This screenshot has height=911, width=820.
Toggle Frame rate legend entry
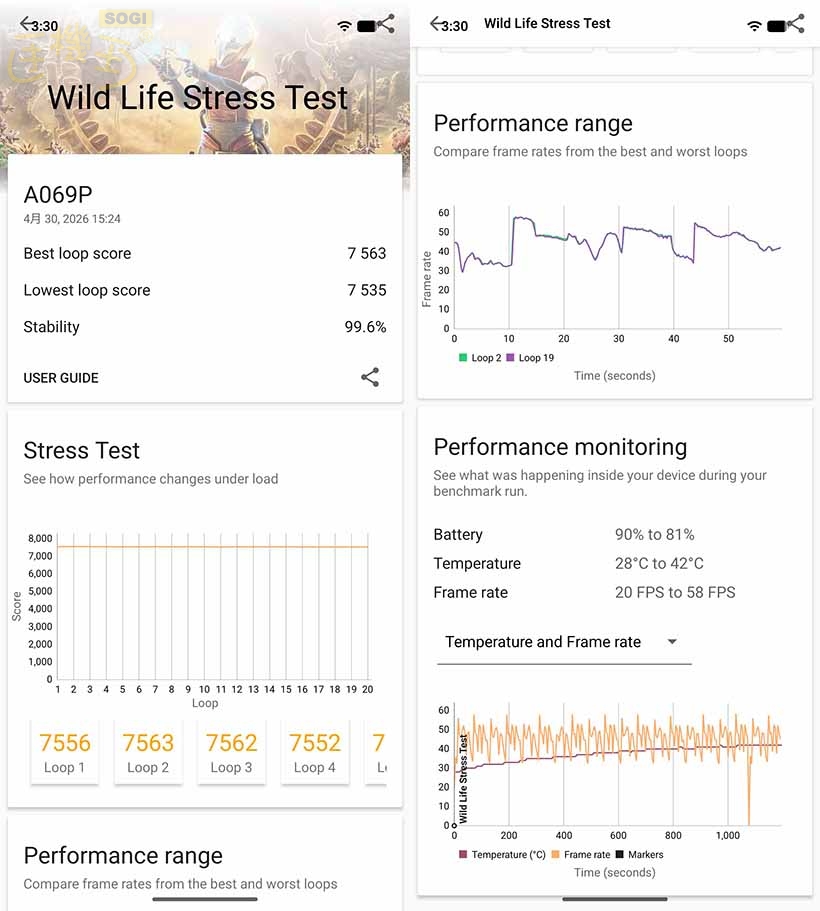(x=581, y=855)
